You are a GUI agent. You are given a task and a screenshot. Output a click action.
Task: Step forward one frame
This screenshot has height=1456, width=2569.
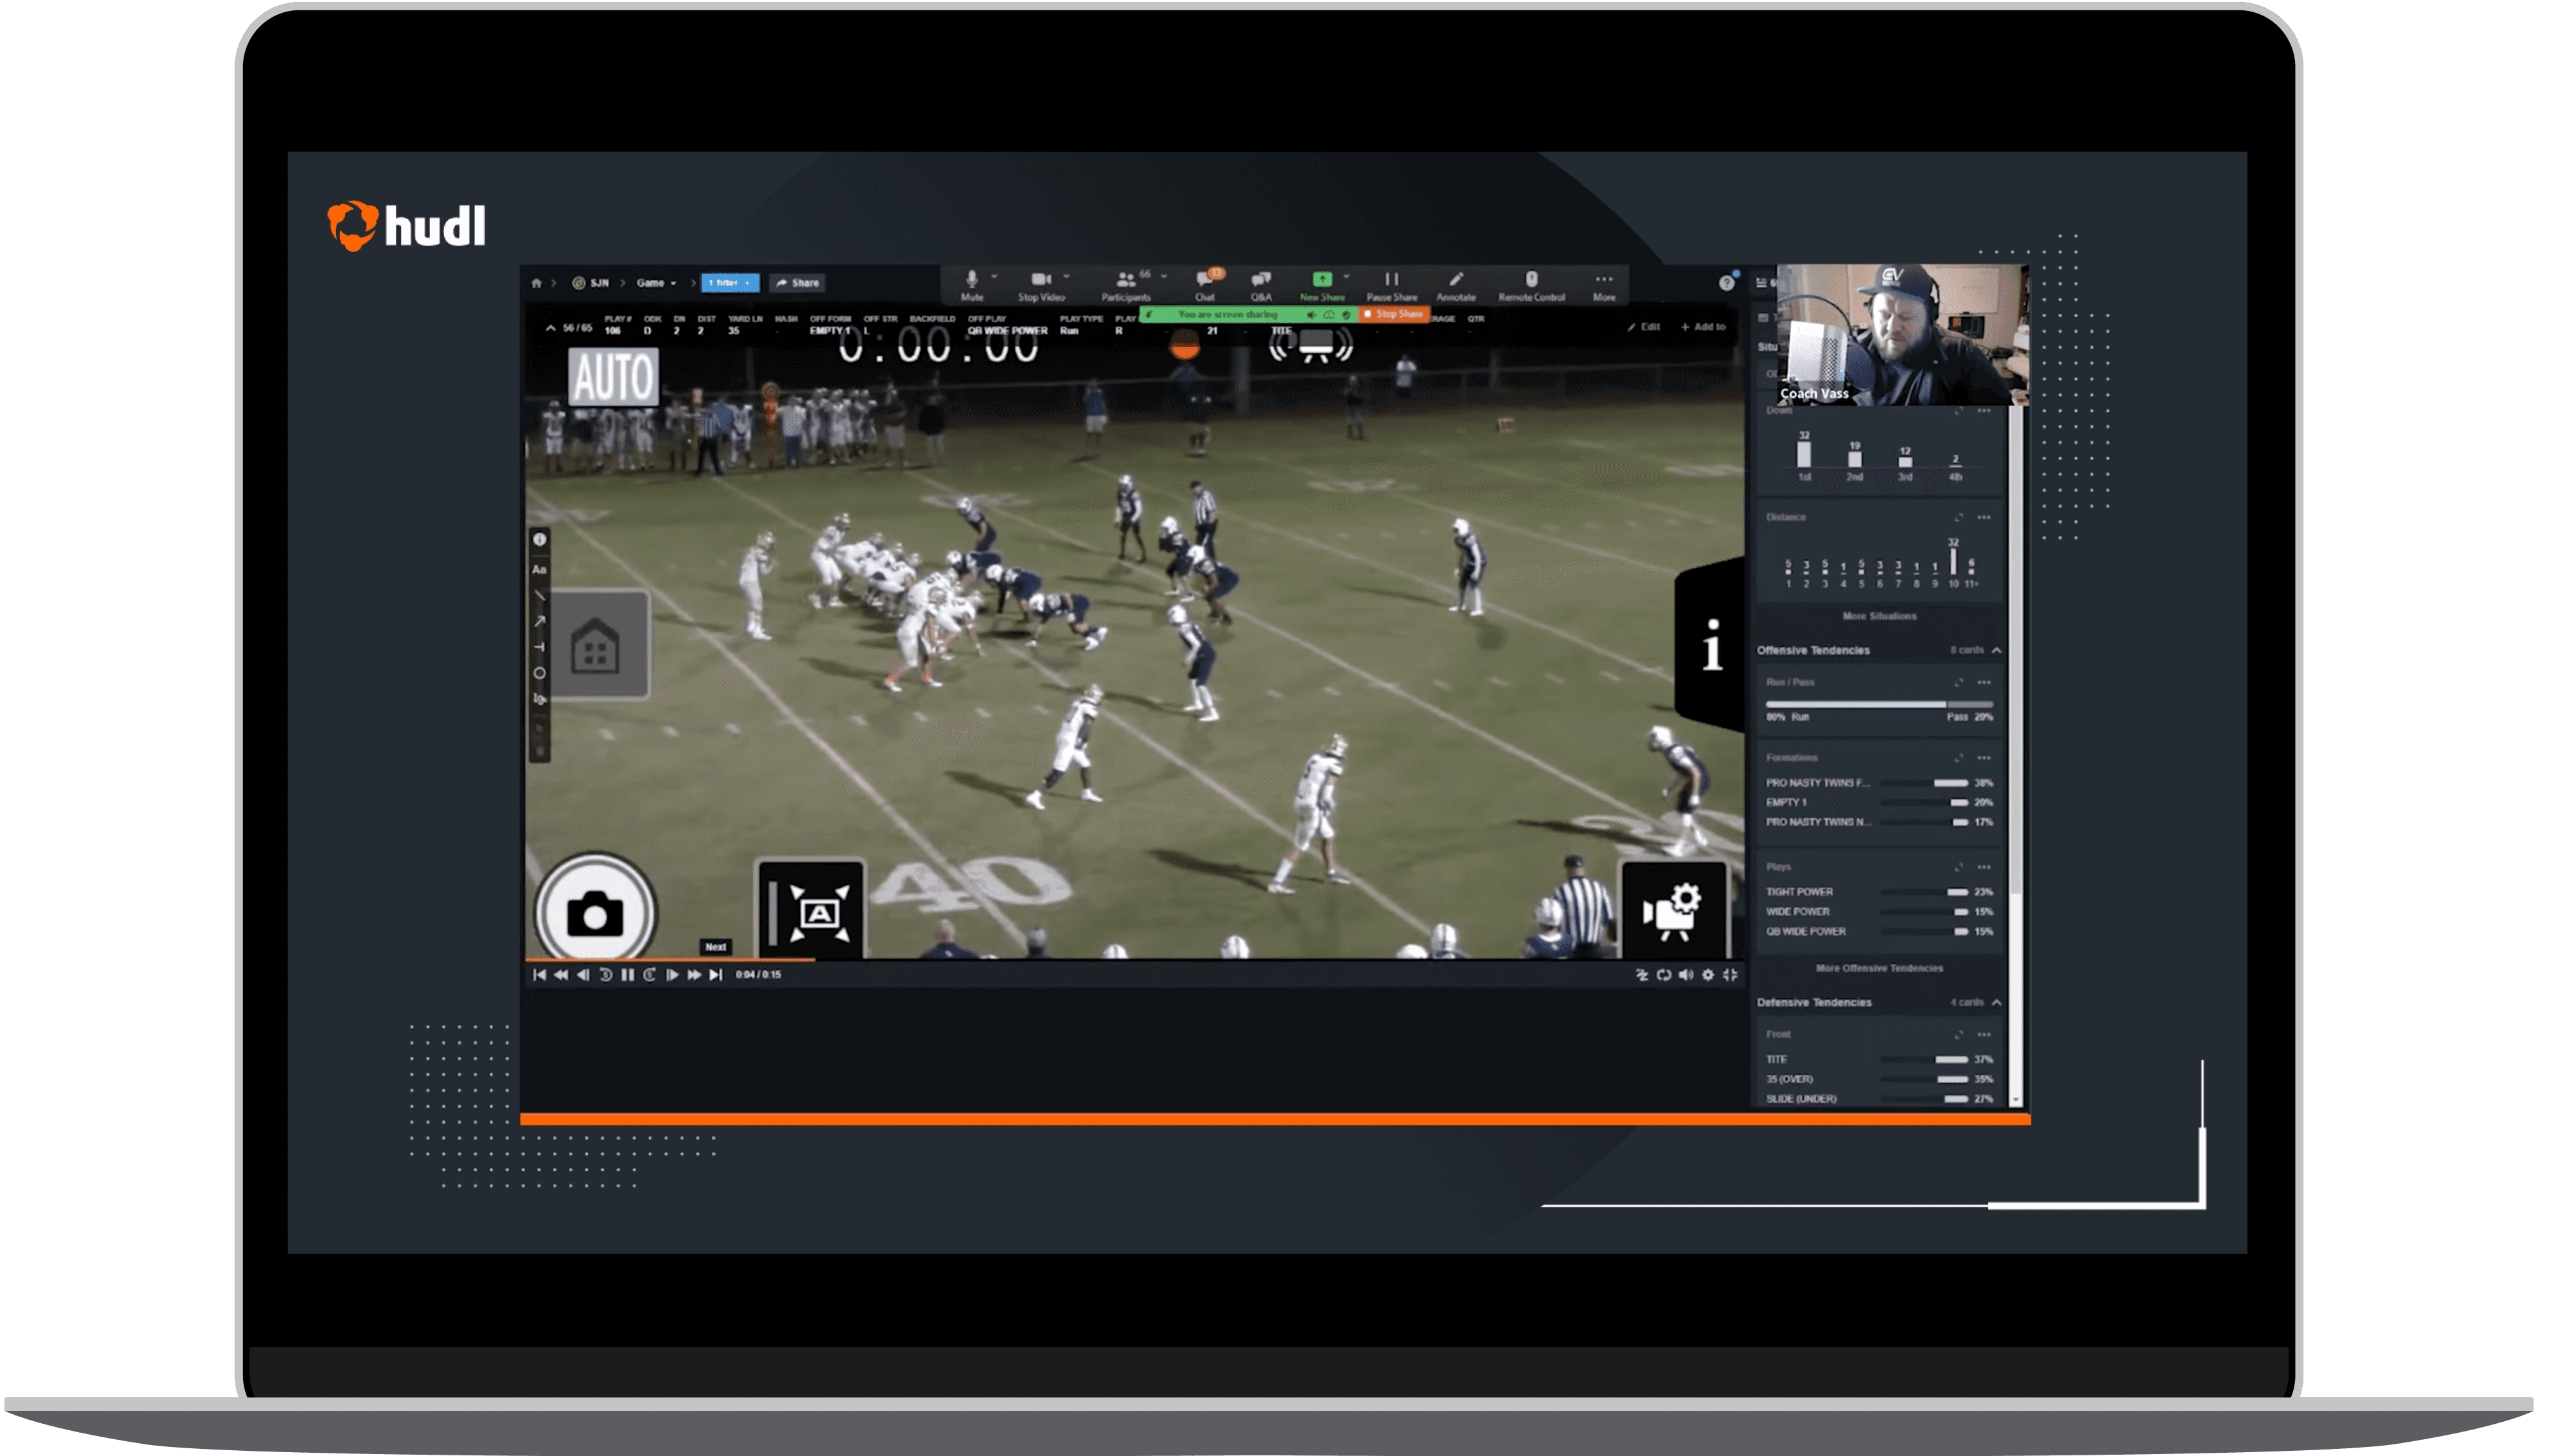tap(672, 975)
